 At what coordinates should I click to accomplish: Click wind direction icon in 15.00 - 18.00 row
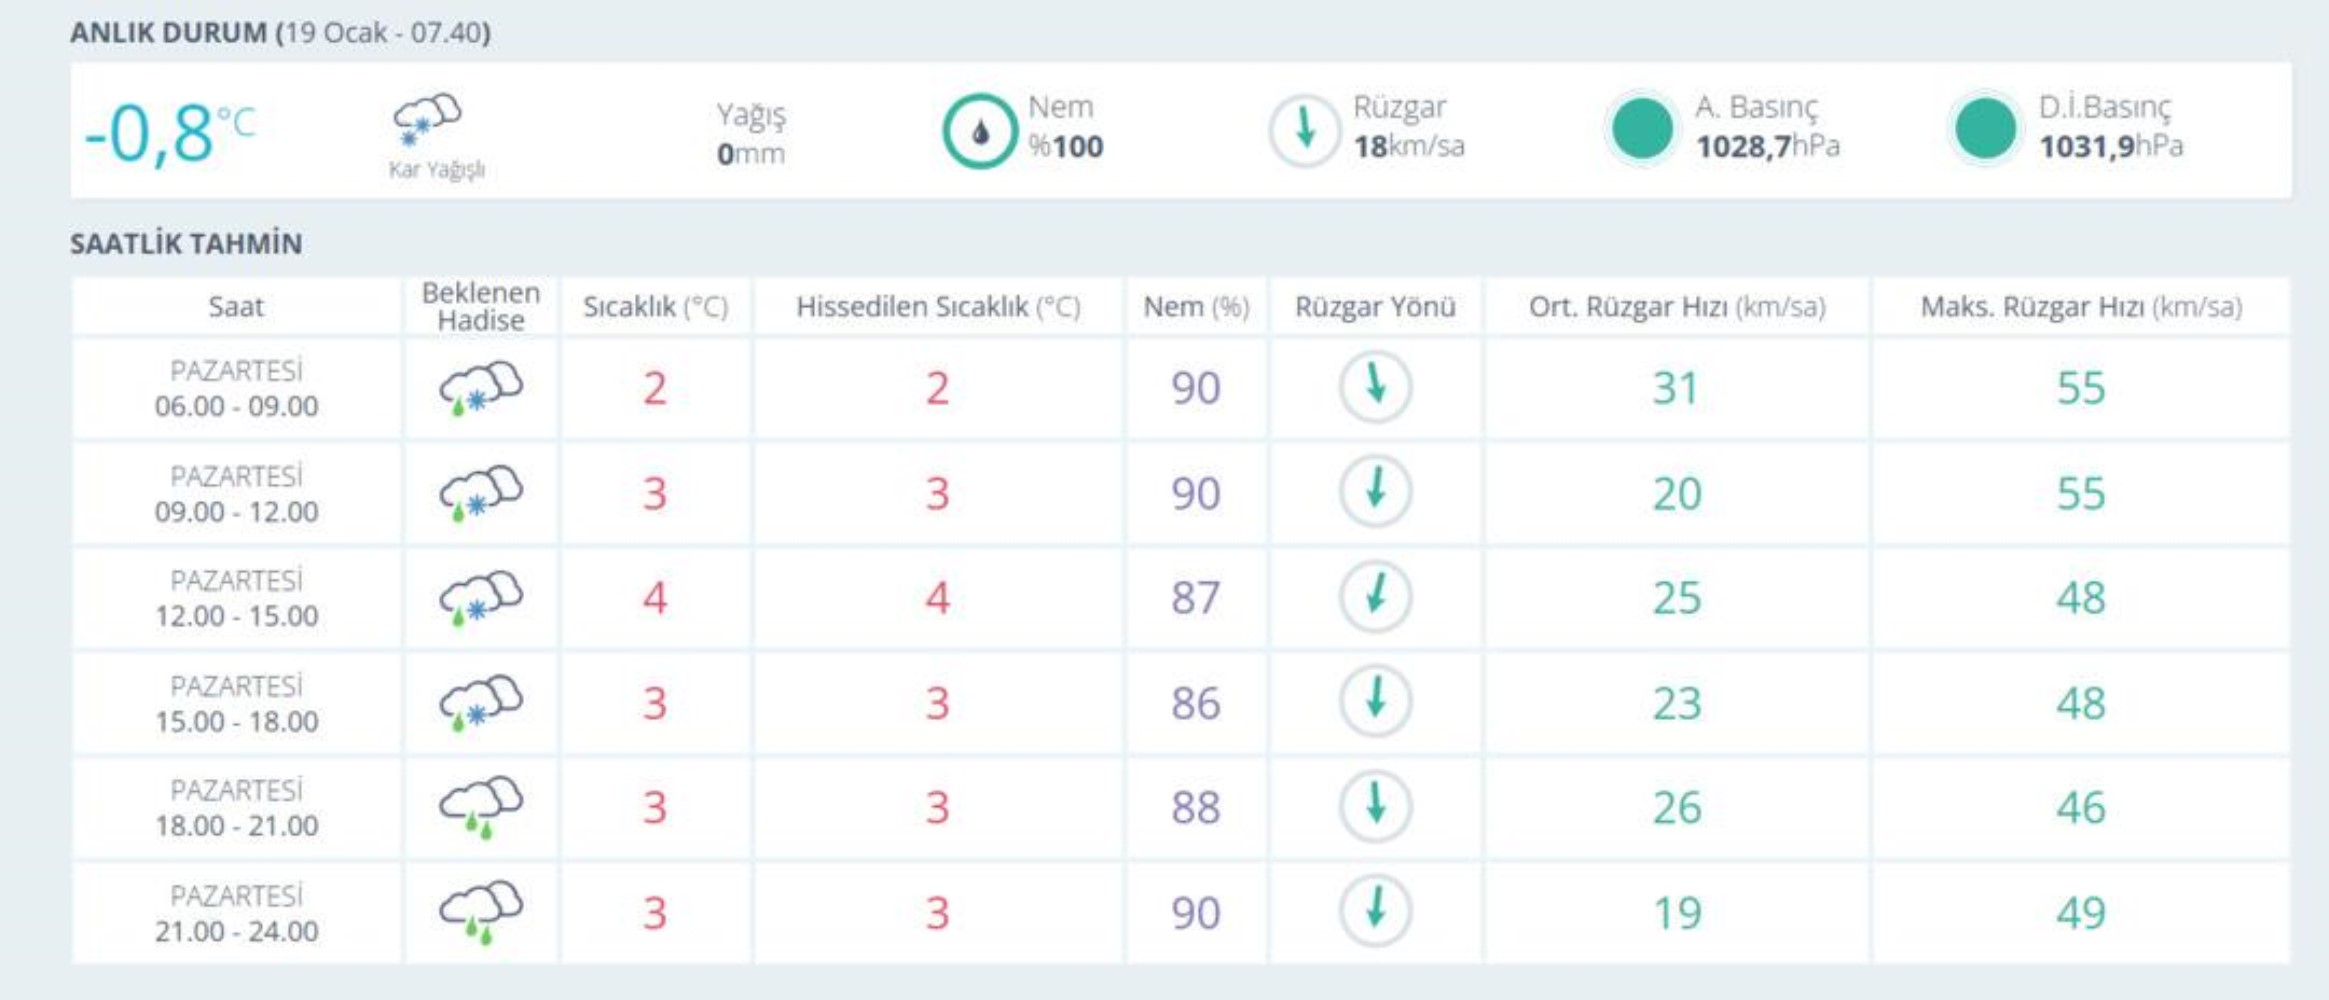click(1375, 702)
